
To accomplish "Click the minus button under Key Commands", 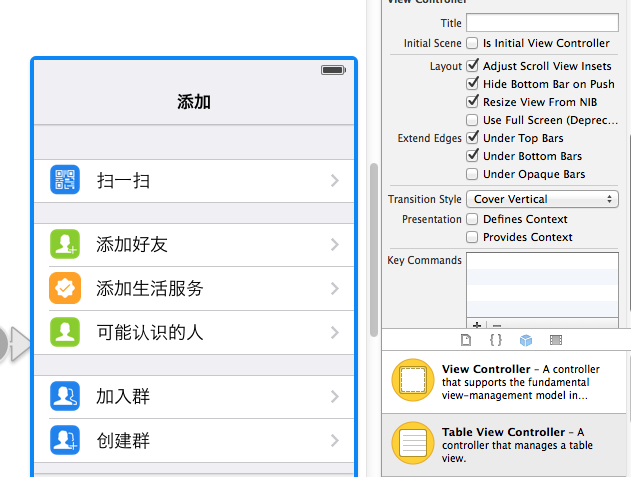I will tap(497, 324).
